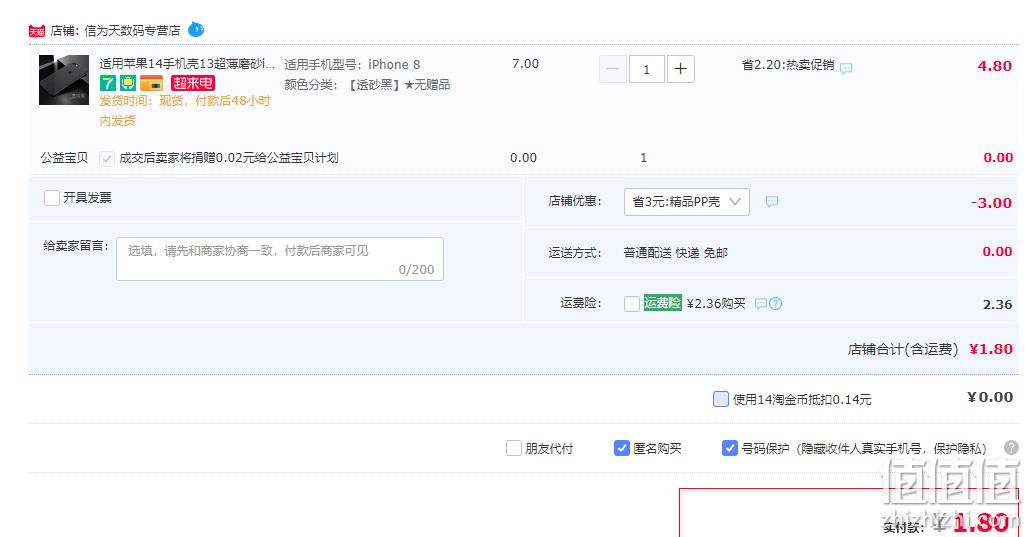Screen dimensions: 1030x537
Task: Click the 省2.20:热卖促销 promotion text
Action: point(788,64)
